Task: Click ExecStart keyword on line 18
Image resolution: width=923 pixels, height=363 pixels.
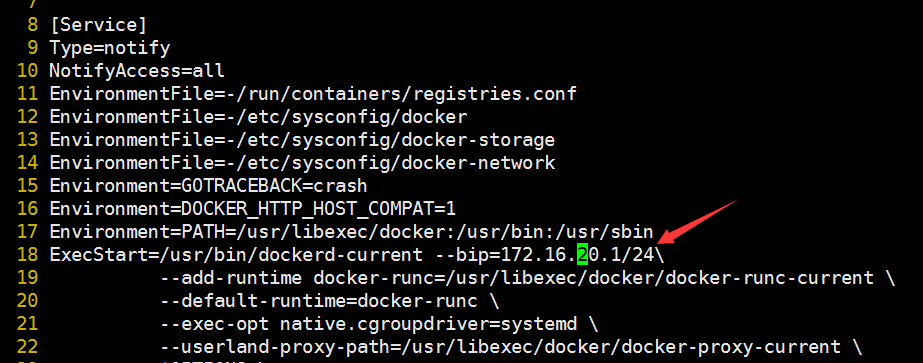Action: point(98,255)
